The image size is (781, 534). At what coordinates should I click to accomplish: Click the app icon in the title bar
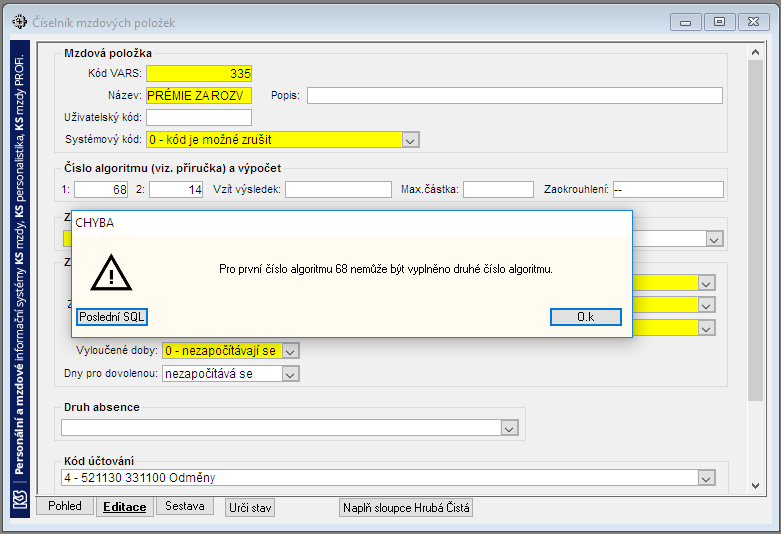pos(19,22)
